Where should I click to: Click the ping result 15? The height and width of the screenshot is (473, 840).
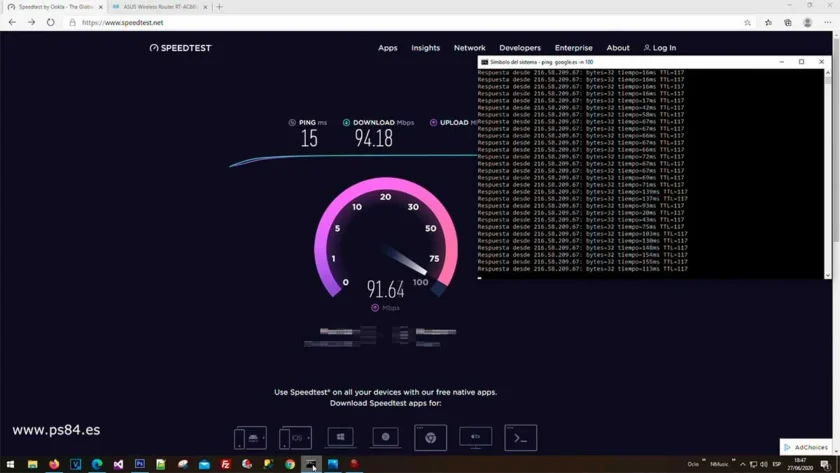[x=309, y=139]
